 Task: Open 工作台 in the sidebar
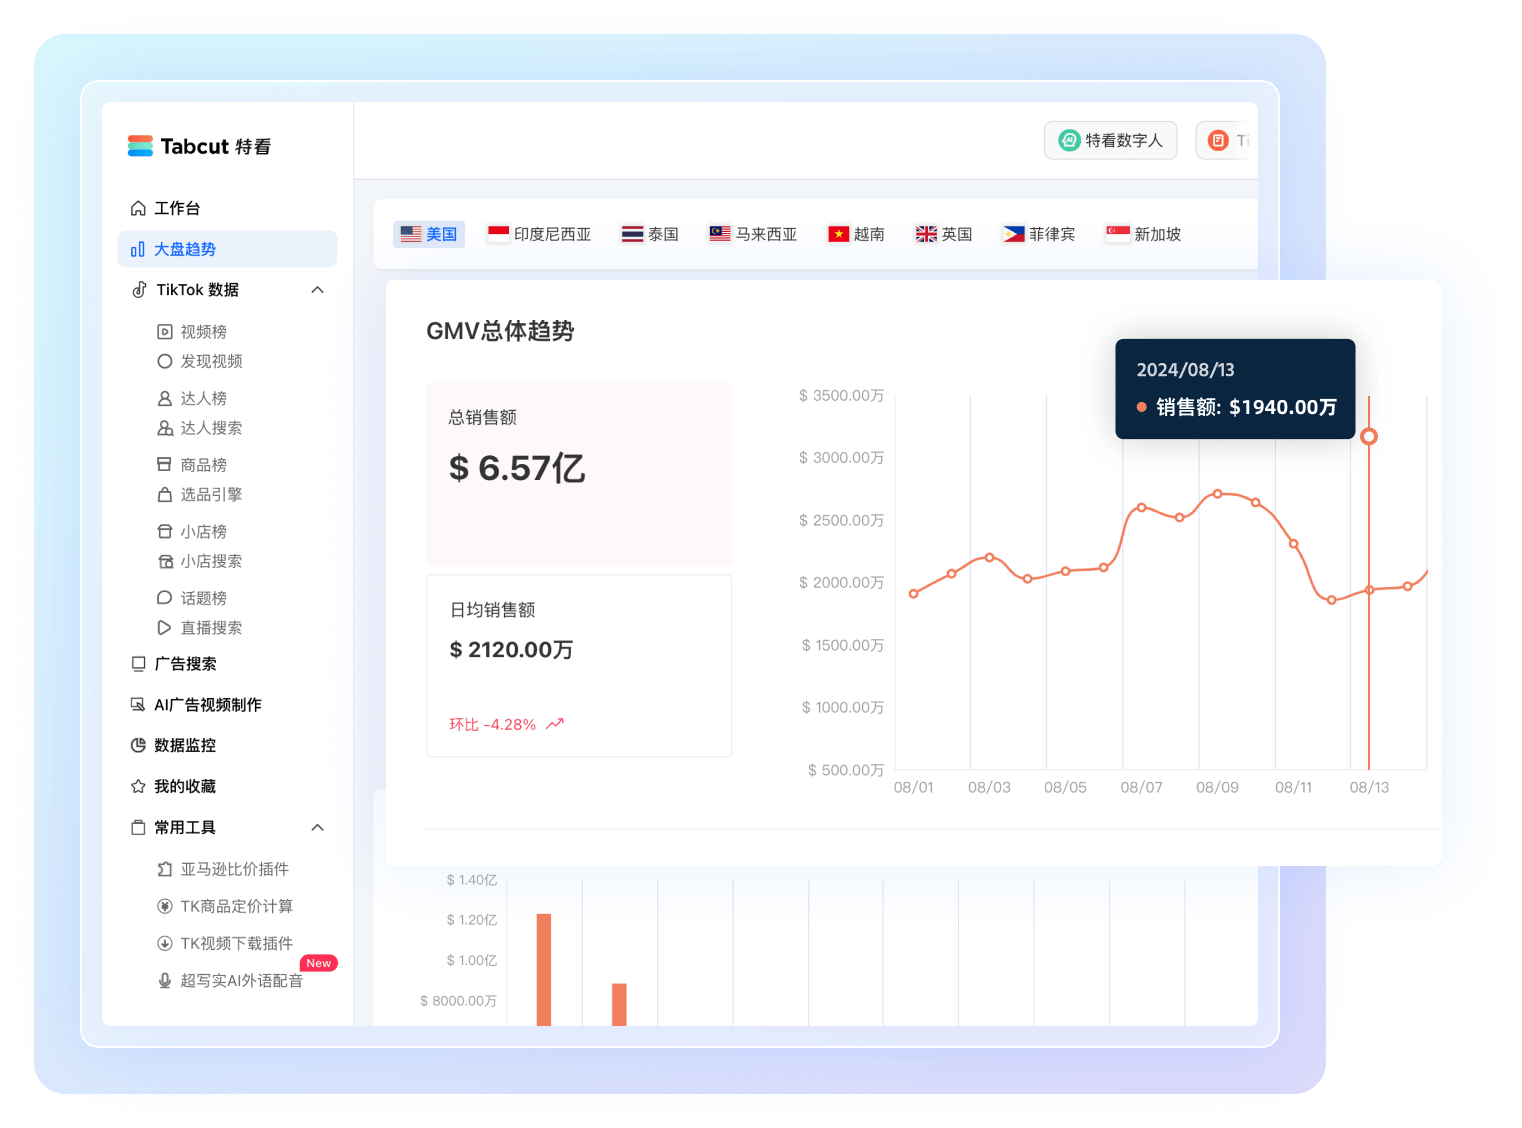227,208
